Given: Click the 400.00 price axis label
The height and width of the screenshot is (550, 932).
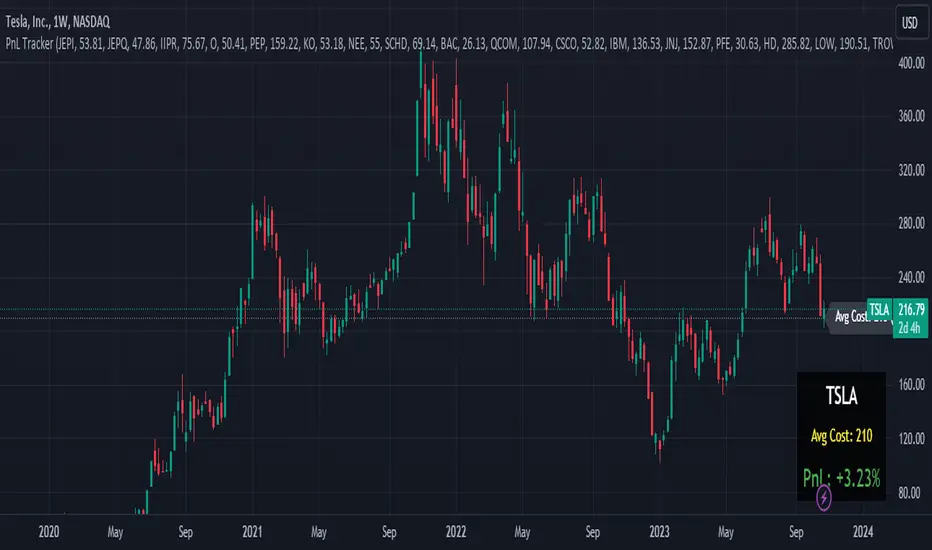Looking at the screenshot, I should click(x=911, y=62).
